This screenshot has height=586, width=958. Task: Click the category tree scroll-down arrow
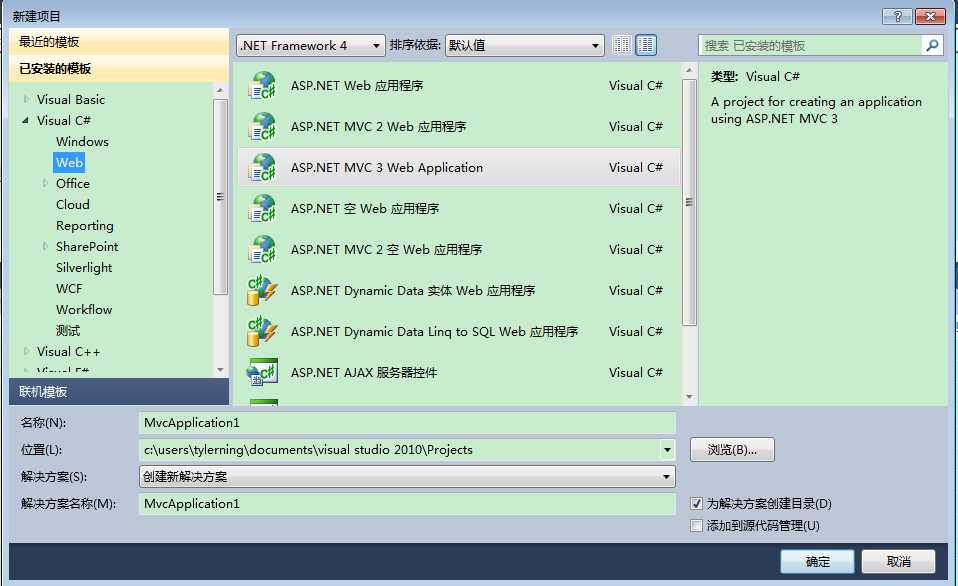pyautogui.click(x=220, y=370)
